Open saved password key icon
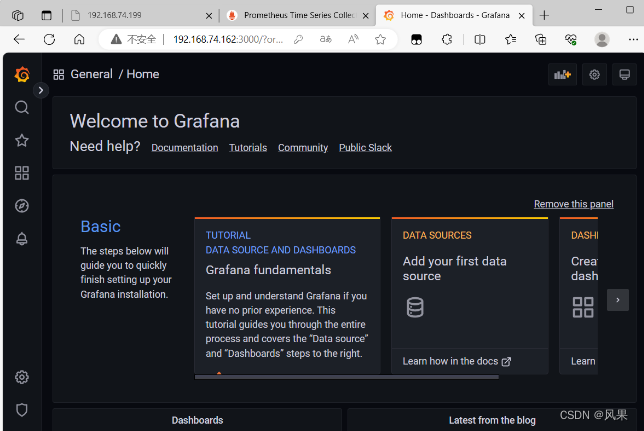Screen dimensions: 644x431 [x=299, y=39]
